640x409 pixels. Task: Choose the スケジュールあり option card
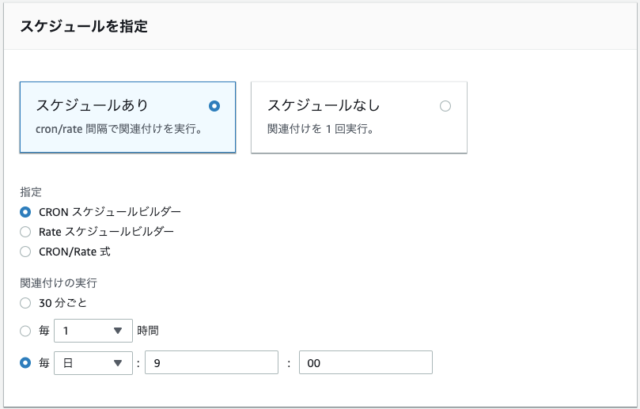128,117
